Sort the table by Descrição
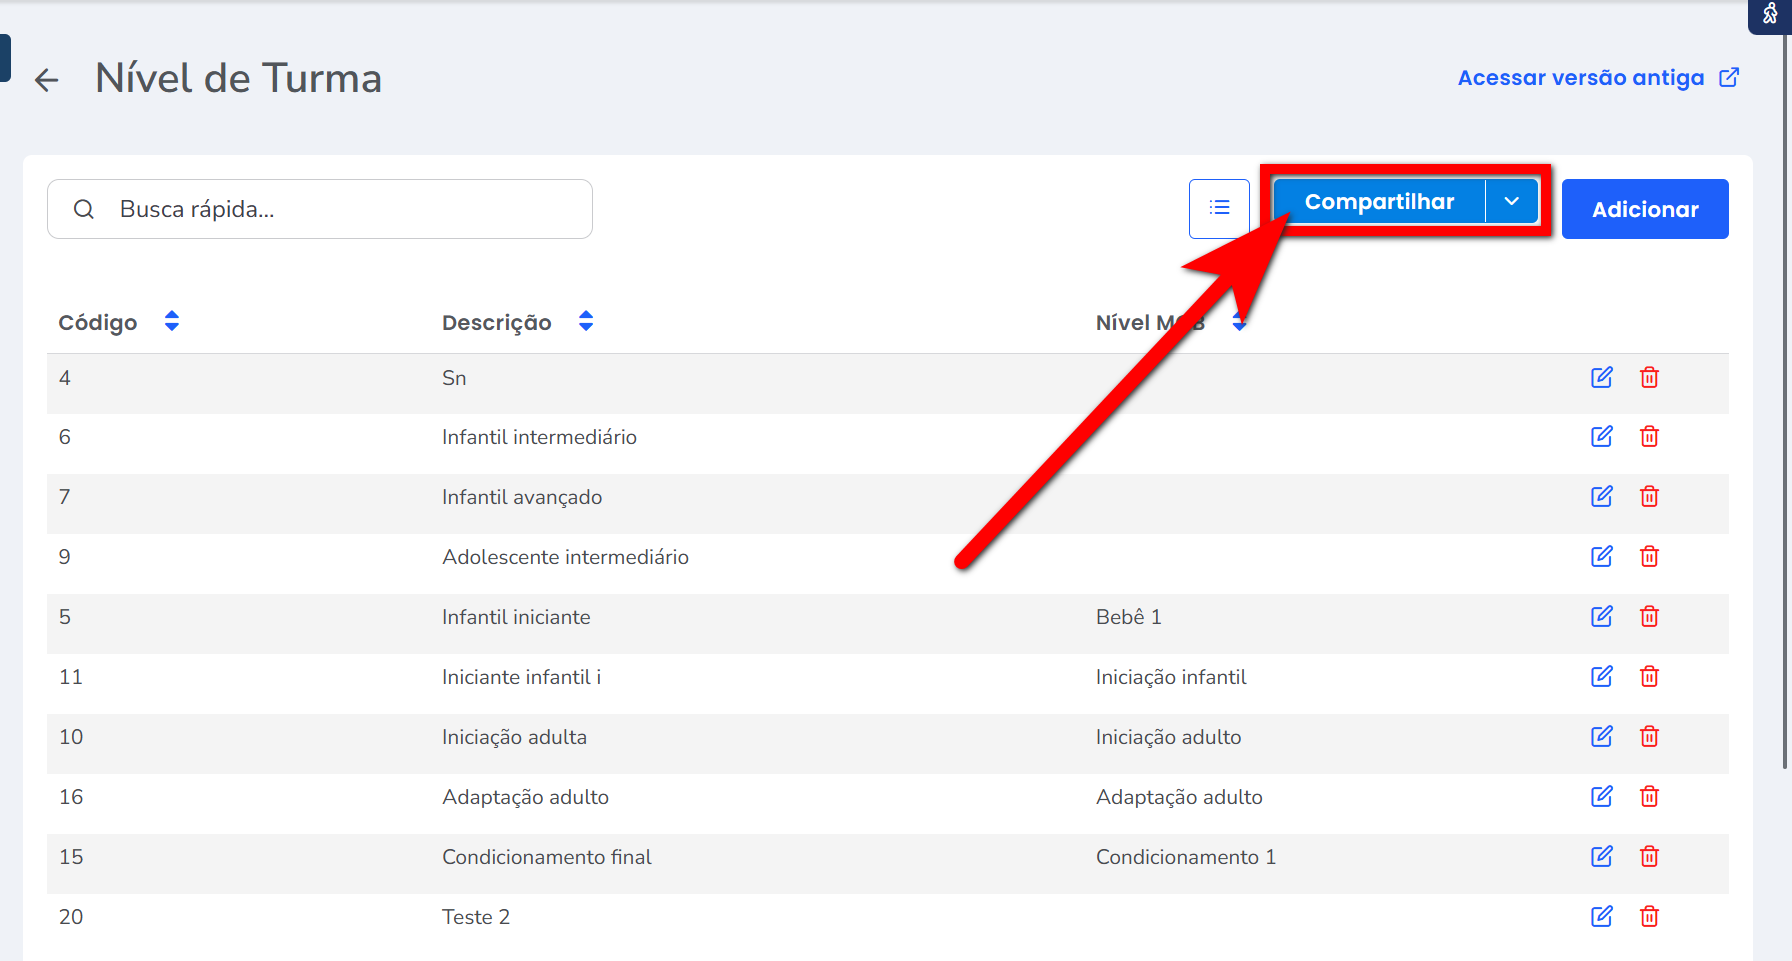This screenshot has height=961, width=1792. pyautogui.click(x=586, y=321)
